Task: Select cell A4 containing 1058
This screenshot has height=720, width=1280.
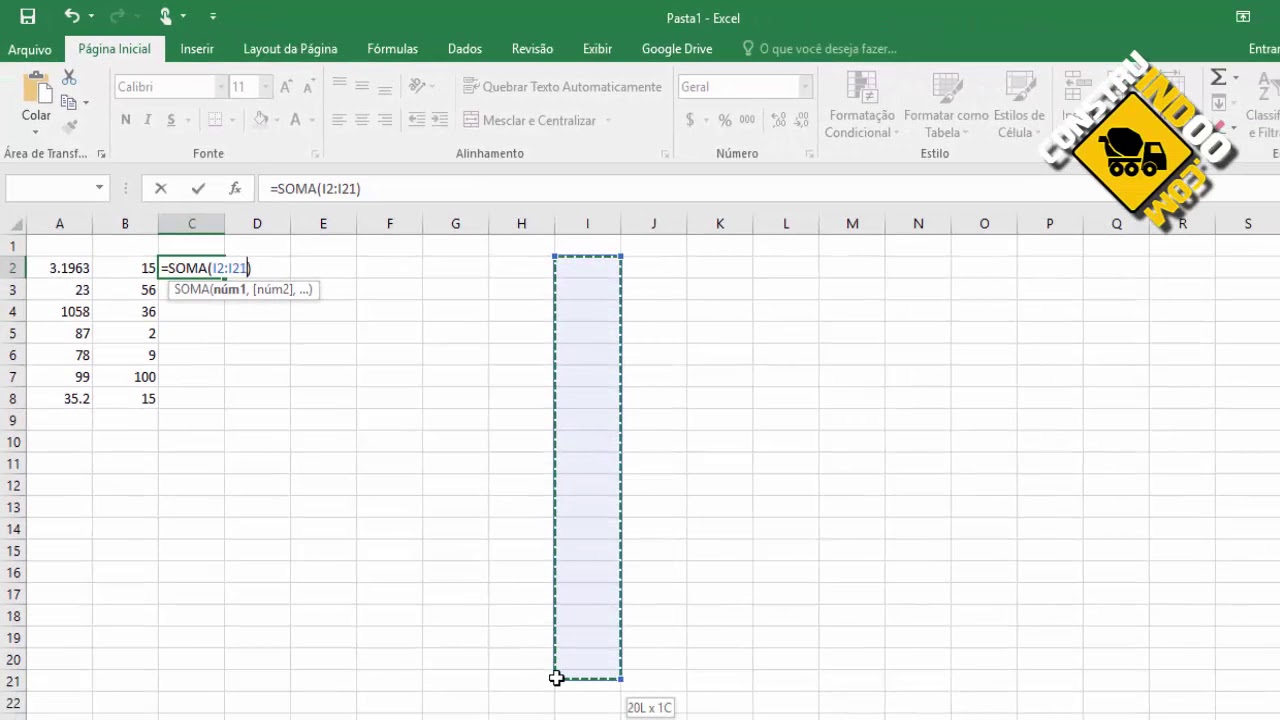Action: pos(59,312)
